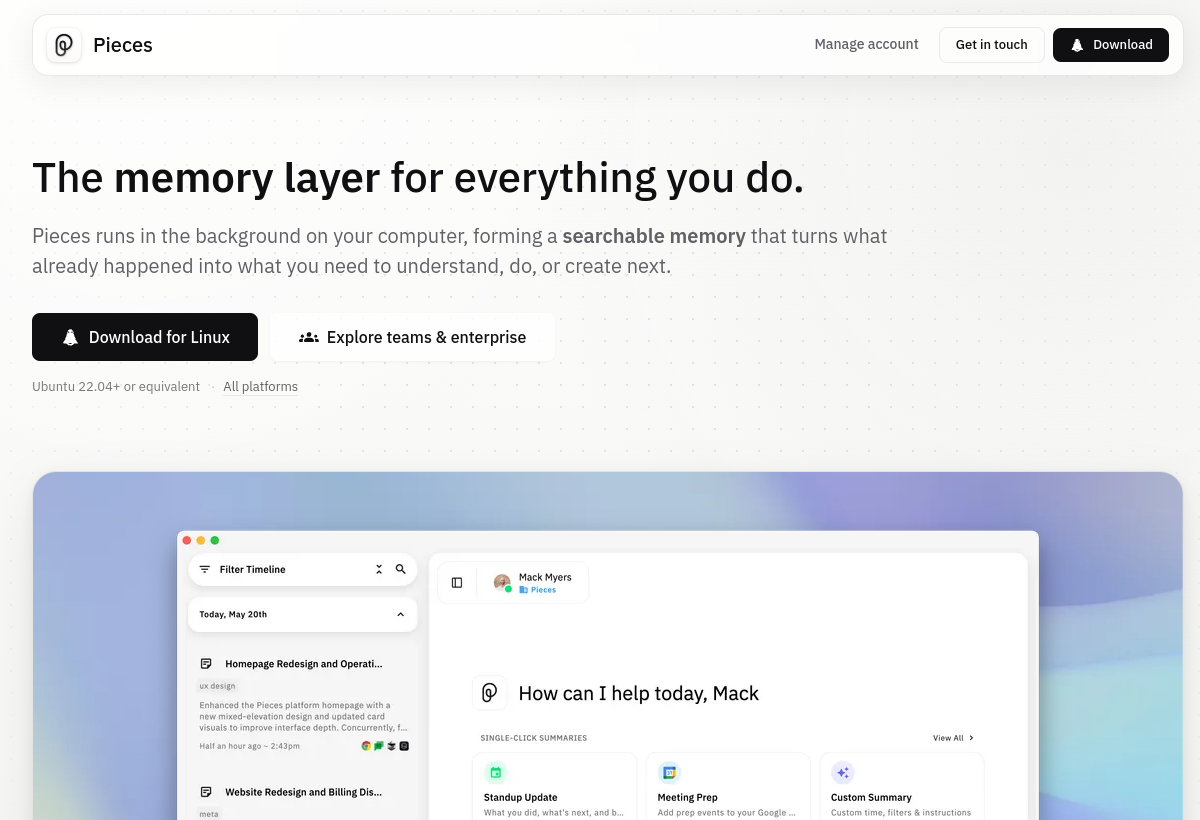Click the collapse arrows icon in Filter Timeline bar
This screenshot has width=1200, height=820.
(x=379, y=569)
